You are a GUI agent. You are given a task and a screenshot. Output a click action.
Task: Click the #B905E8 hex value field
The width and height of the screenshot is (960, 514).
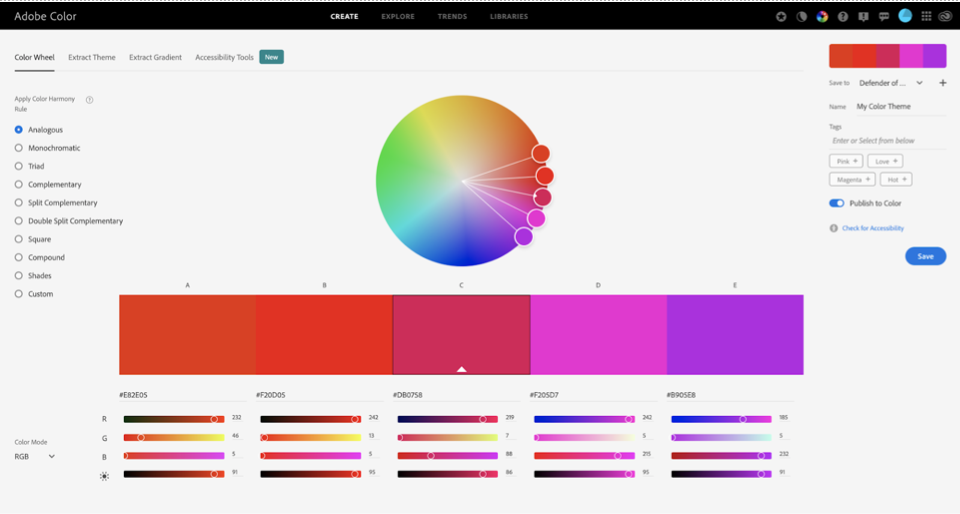(730, 395)
